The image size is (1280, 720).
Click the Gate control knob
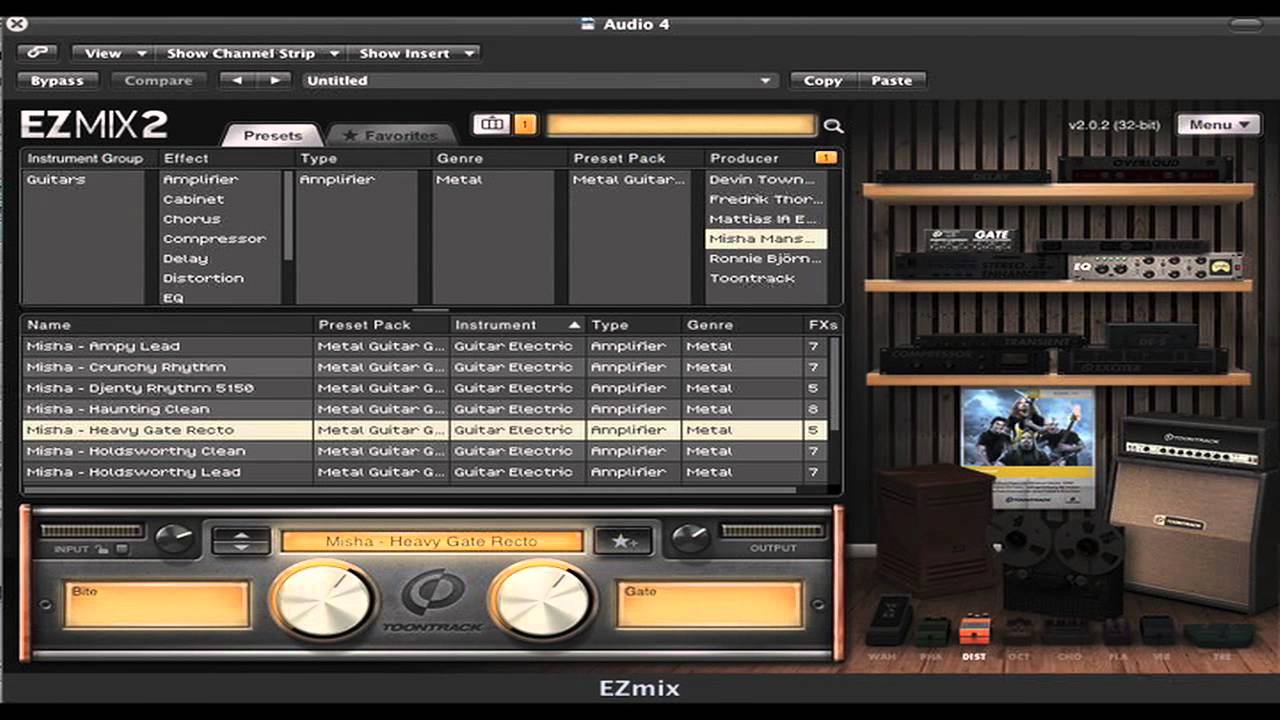(x=542, y=600)
